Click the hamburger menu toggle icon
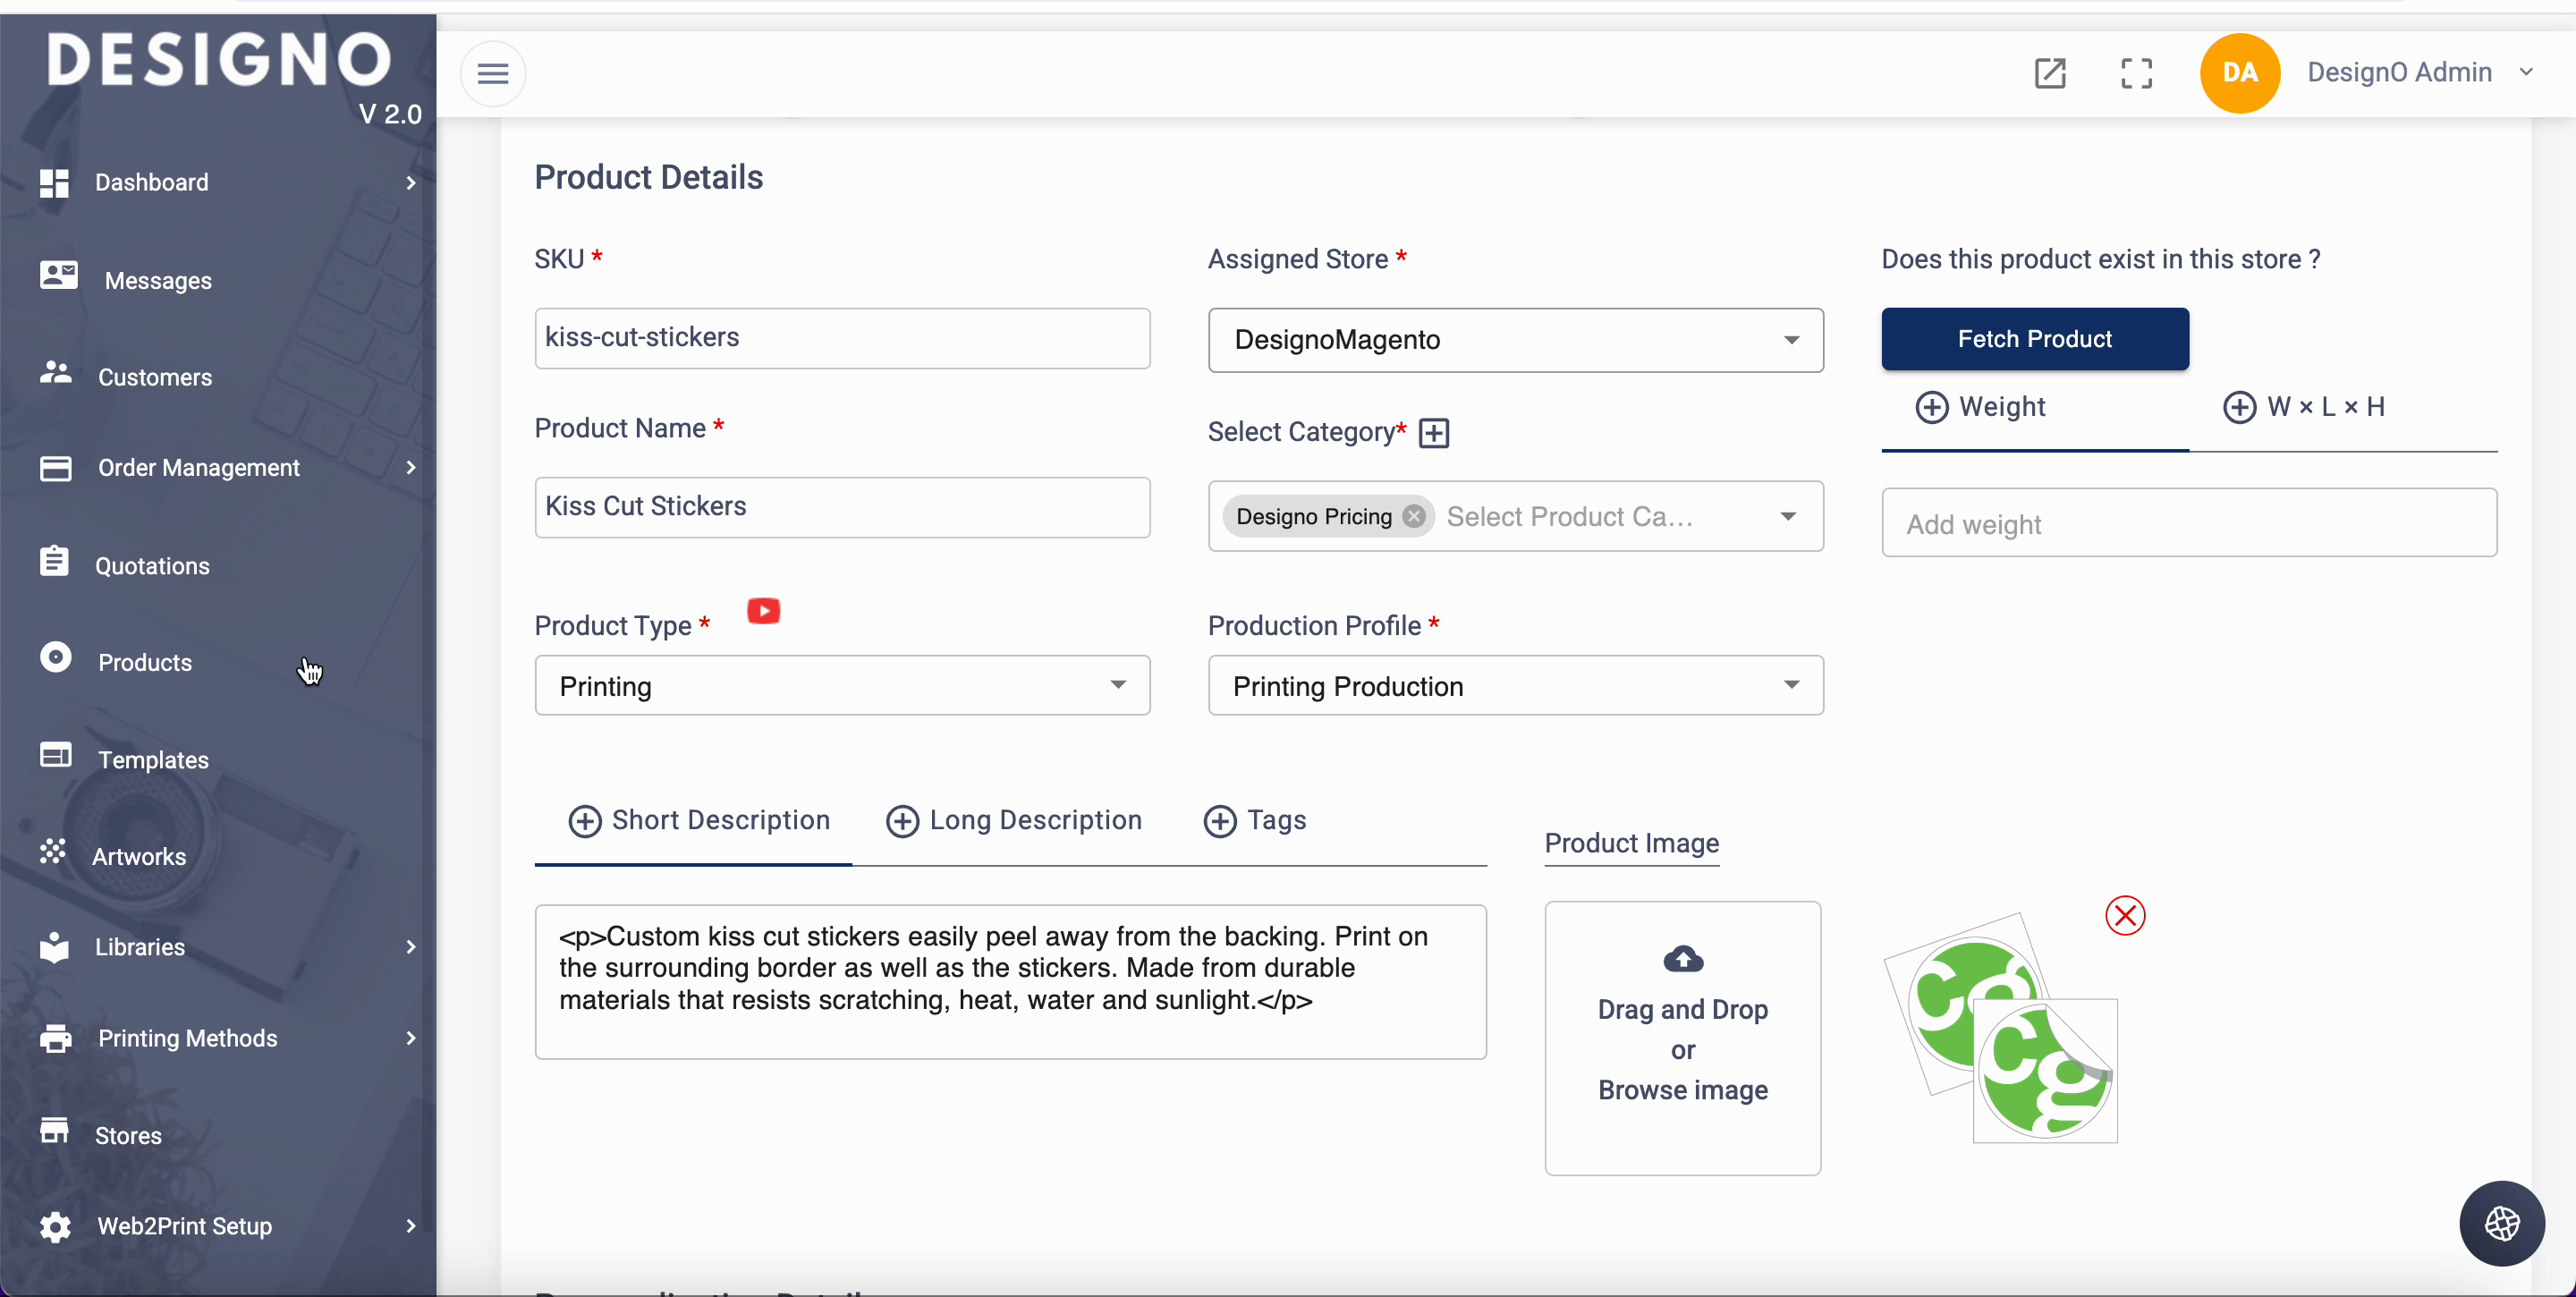Image resolution: width=2576 pixels, height=1297 pixels. (492, 73)
